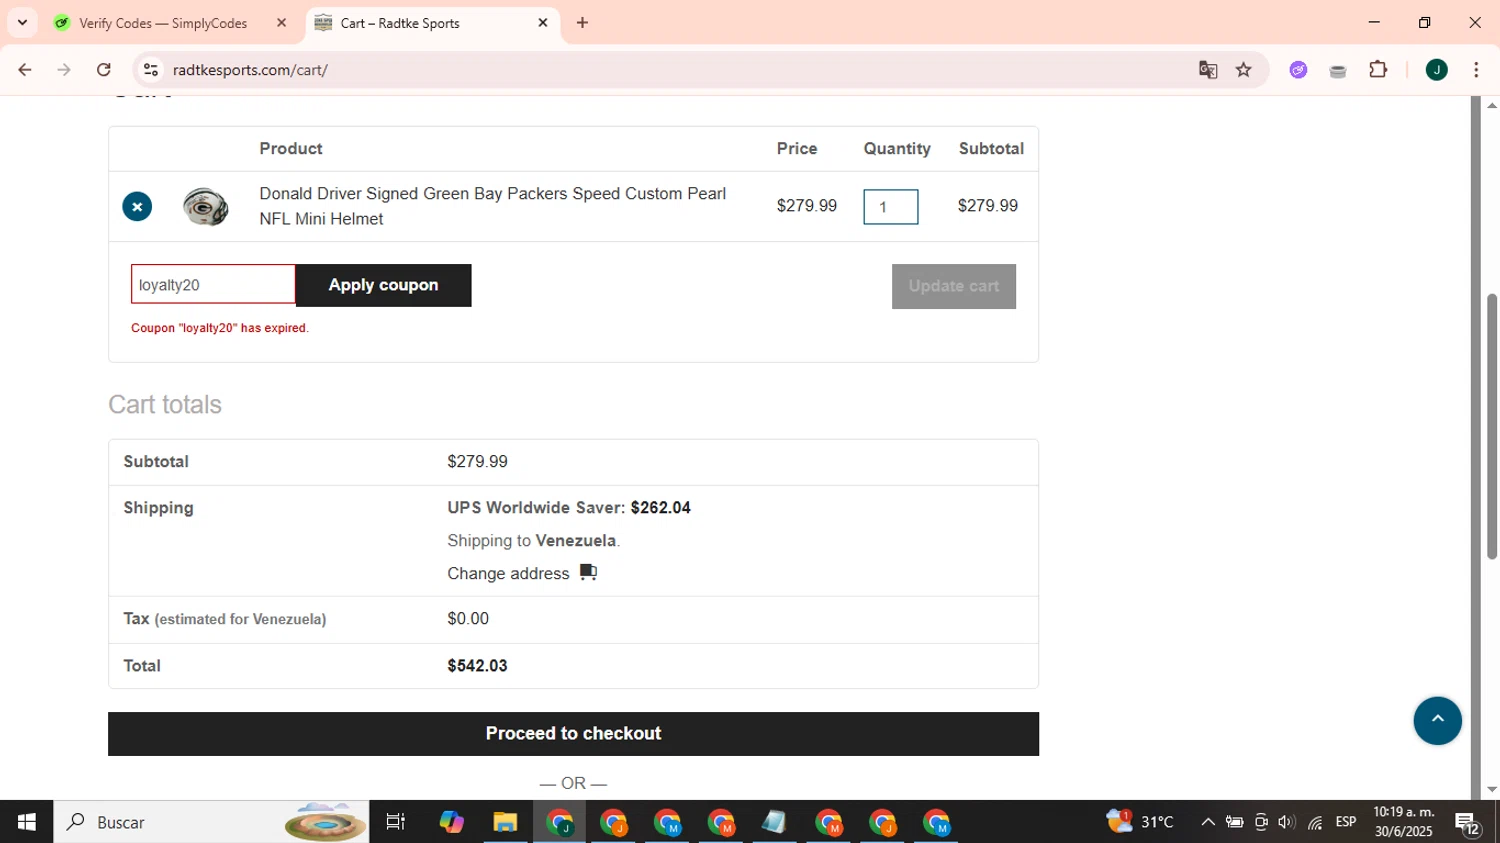Open the grey disk-shaped extension icon
This screenshot has width=1500, height=843.
1338,71
